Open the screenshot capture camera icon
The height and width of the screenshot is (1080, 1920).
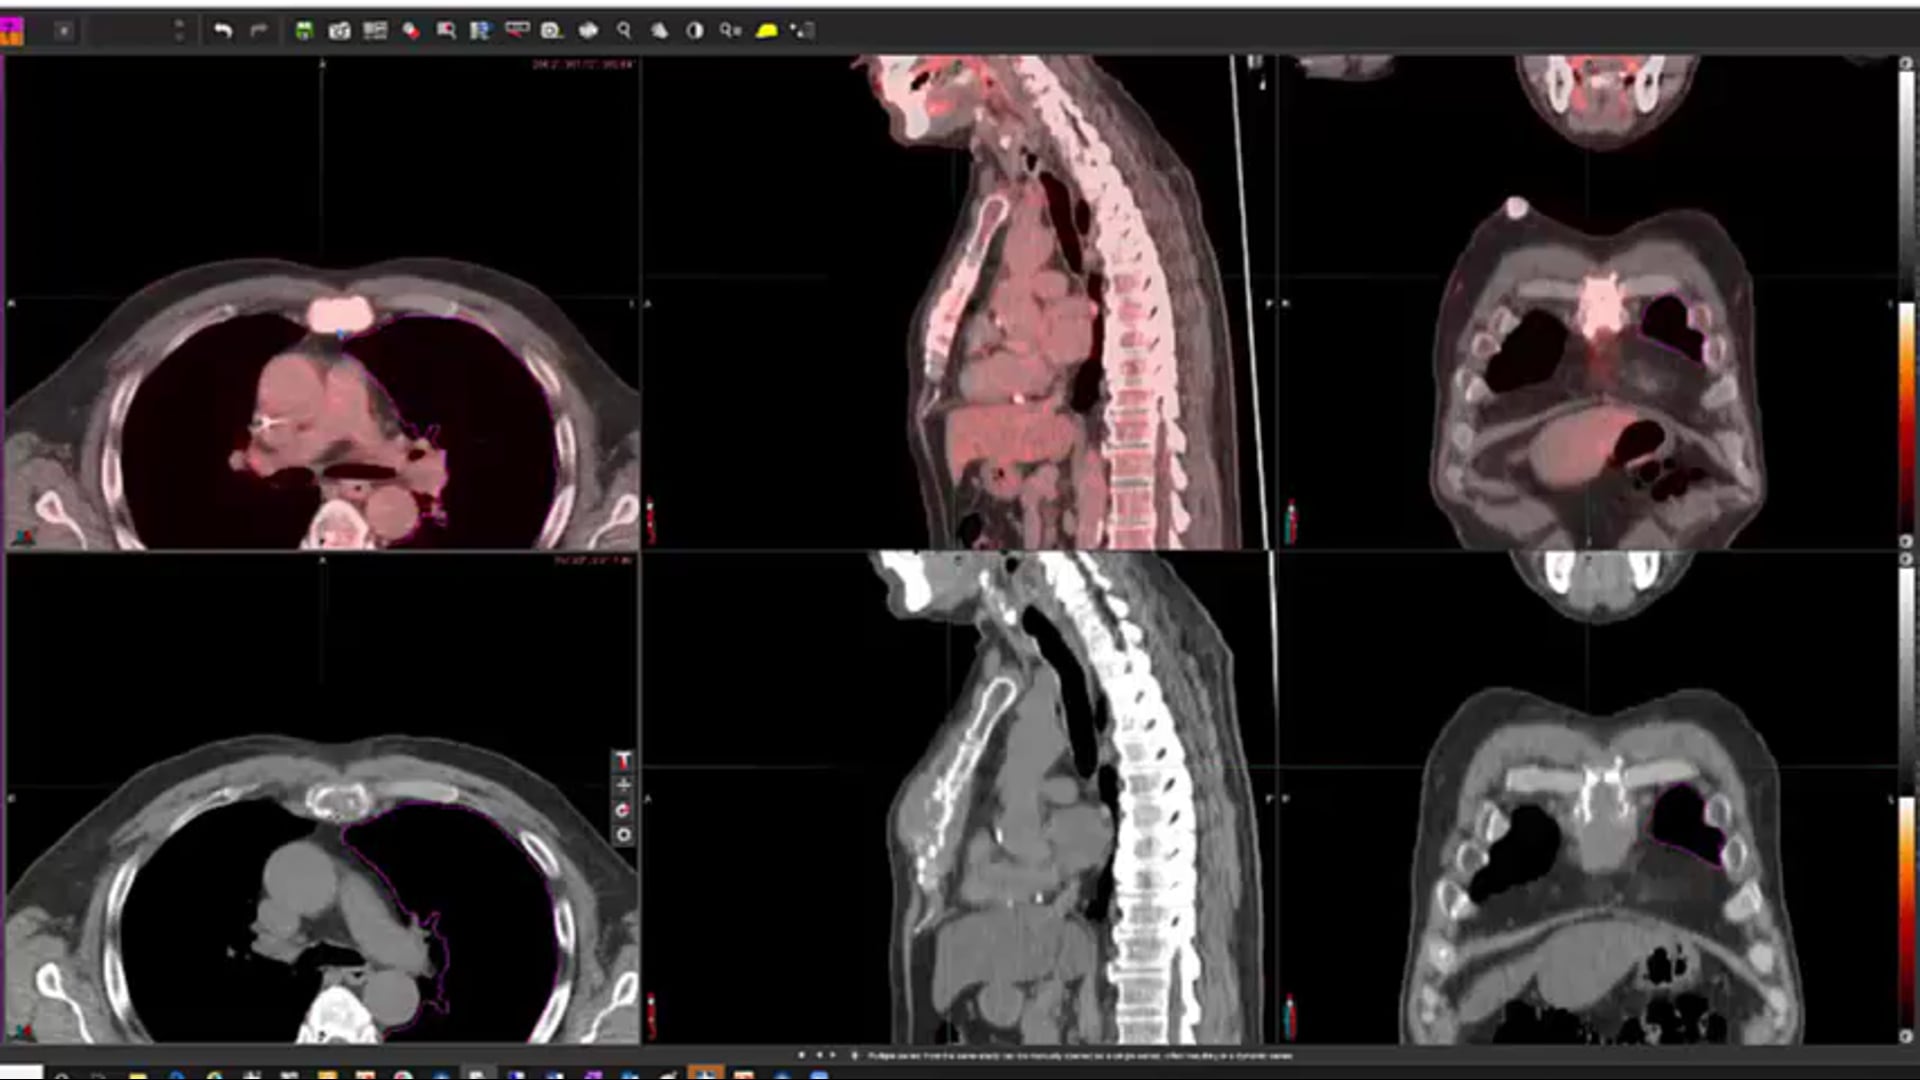(x=340, y=30)
